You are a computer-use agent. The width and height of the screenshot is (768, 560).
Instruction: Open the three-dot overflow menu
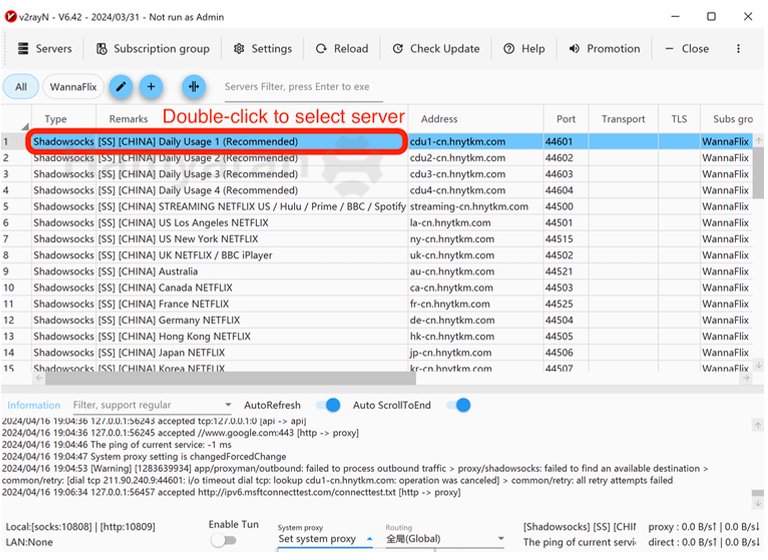click(738, 48)
